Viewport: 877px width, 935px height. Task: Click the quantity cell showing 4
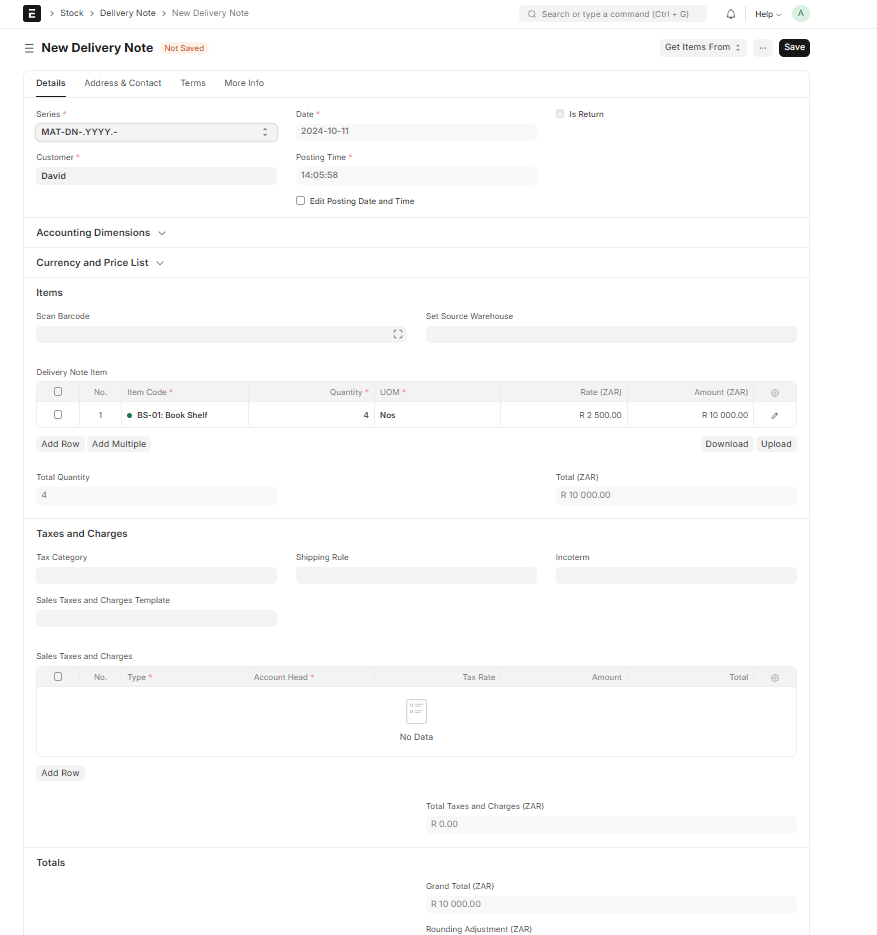pos(311,415)
